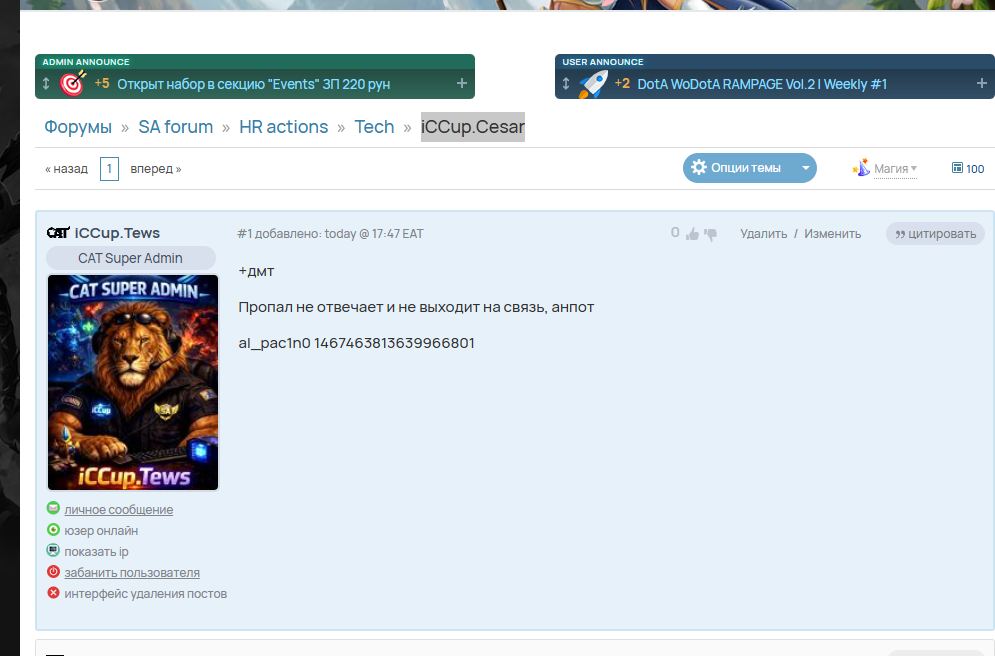Click показать ip

point(96,551)
